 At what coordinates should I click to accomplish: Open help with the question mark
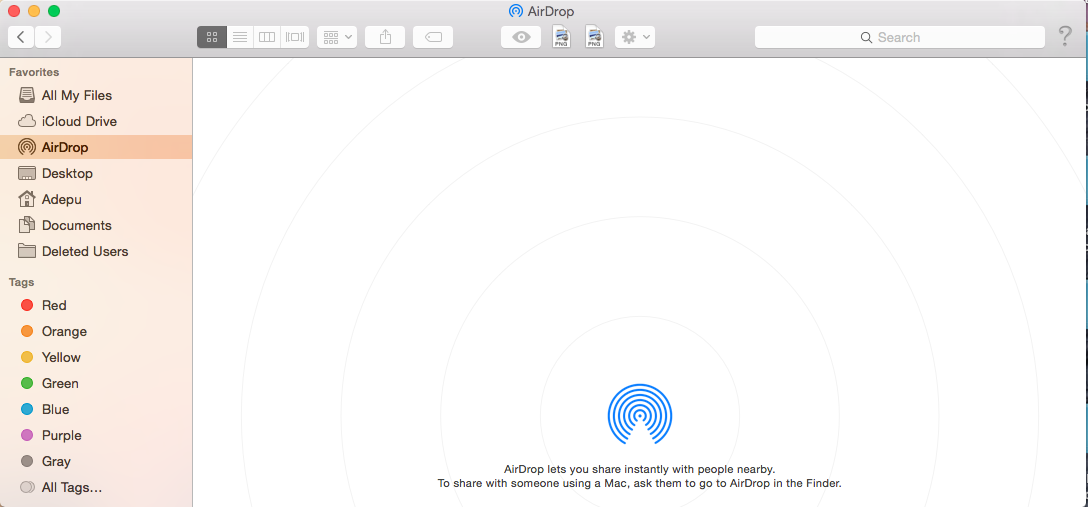pyautogui.click(x=1065, y=37)
